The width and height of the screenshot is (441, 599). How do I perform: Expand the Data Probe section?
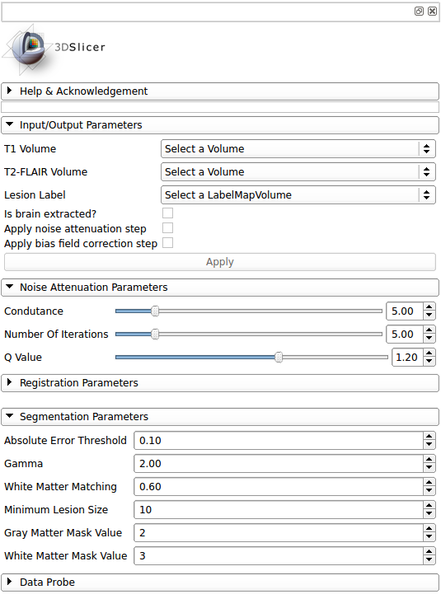220,582
